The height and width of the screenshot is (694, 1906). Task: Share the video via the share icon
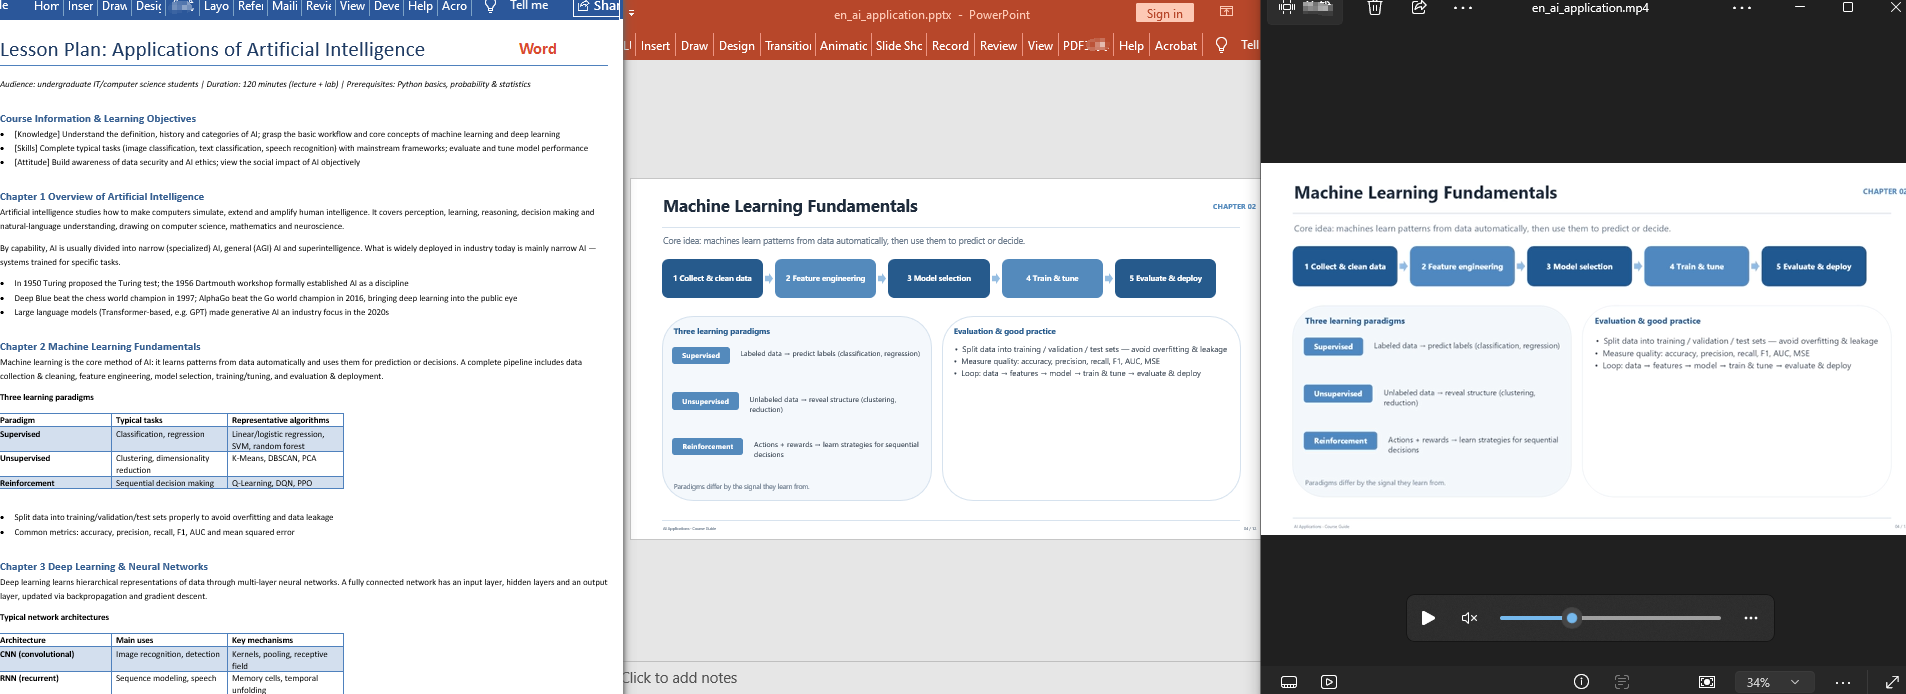pyautogui.click(x=1418, y=8)
